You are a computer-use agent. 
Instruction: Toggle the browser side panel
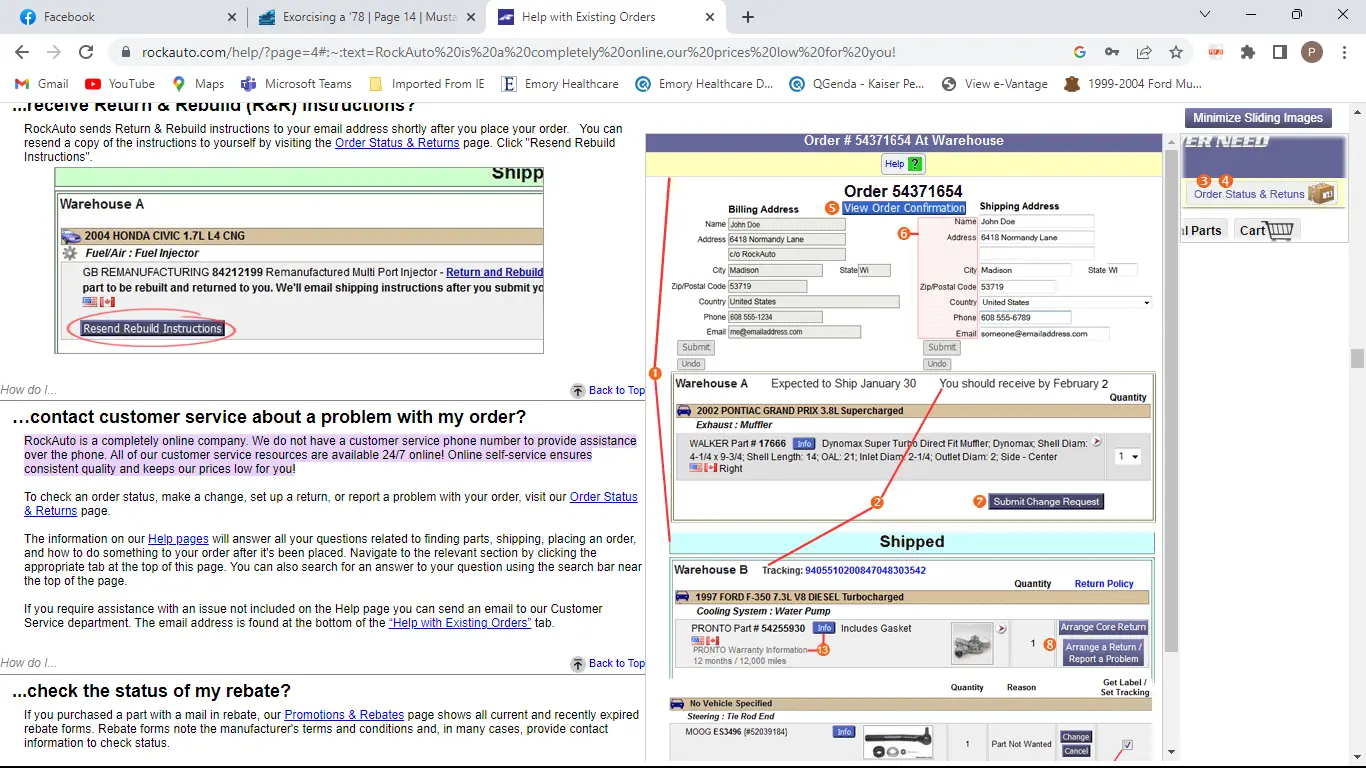click(1279, 52)
